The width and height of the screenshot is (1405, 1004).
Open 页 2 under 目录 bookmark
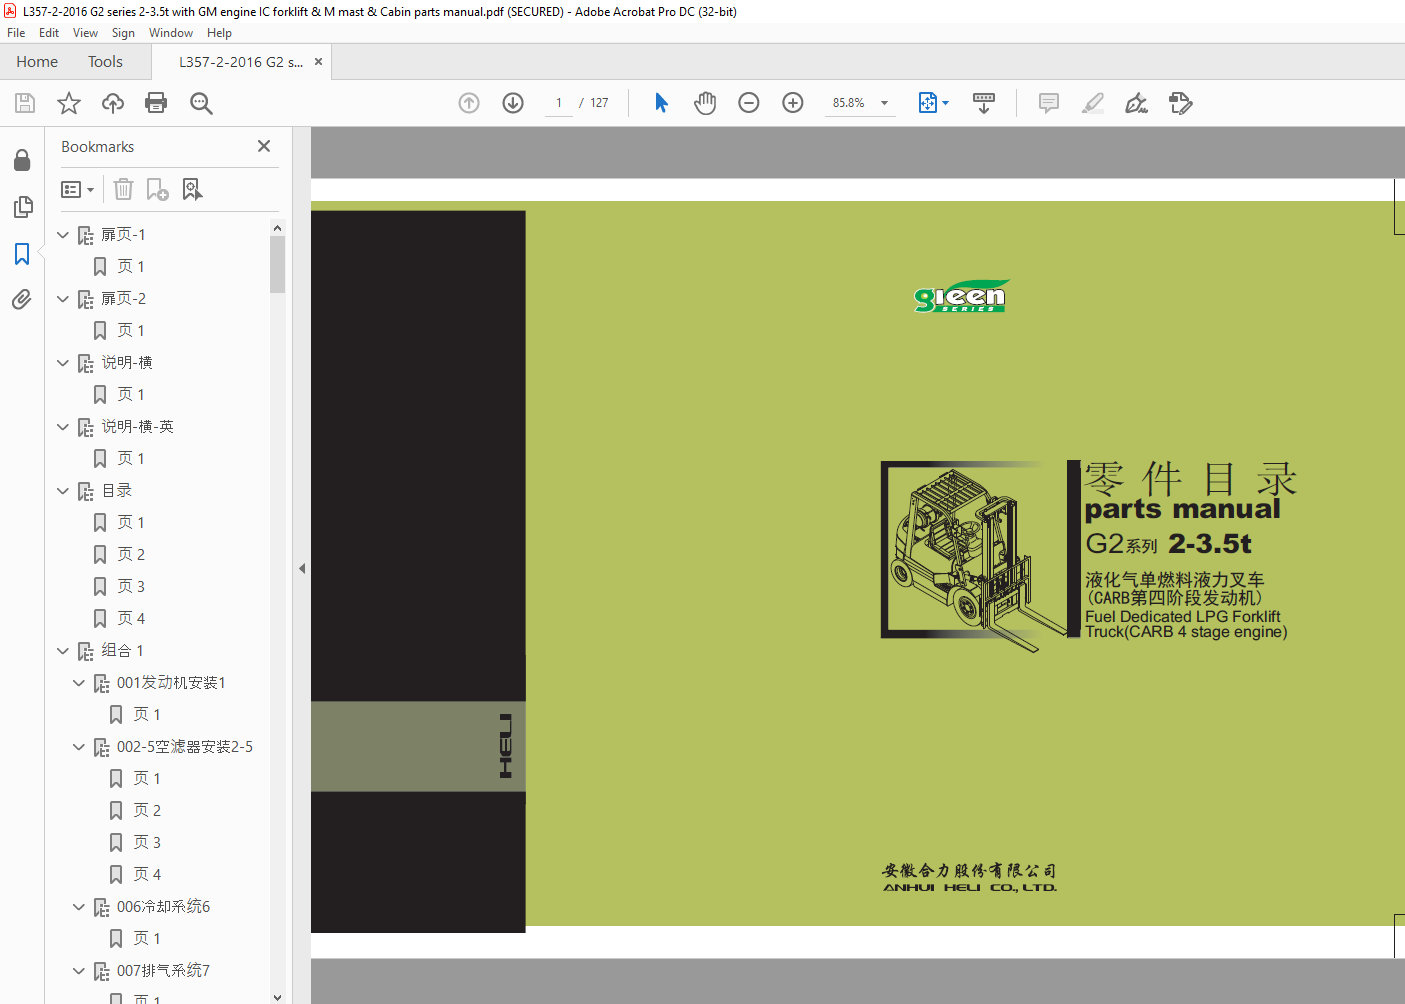(x=131, y=555)
